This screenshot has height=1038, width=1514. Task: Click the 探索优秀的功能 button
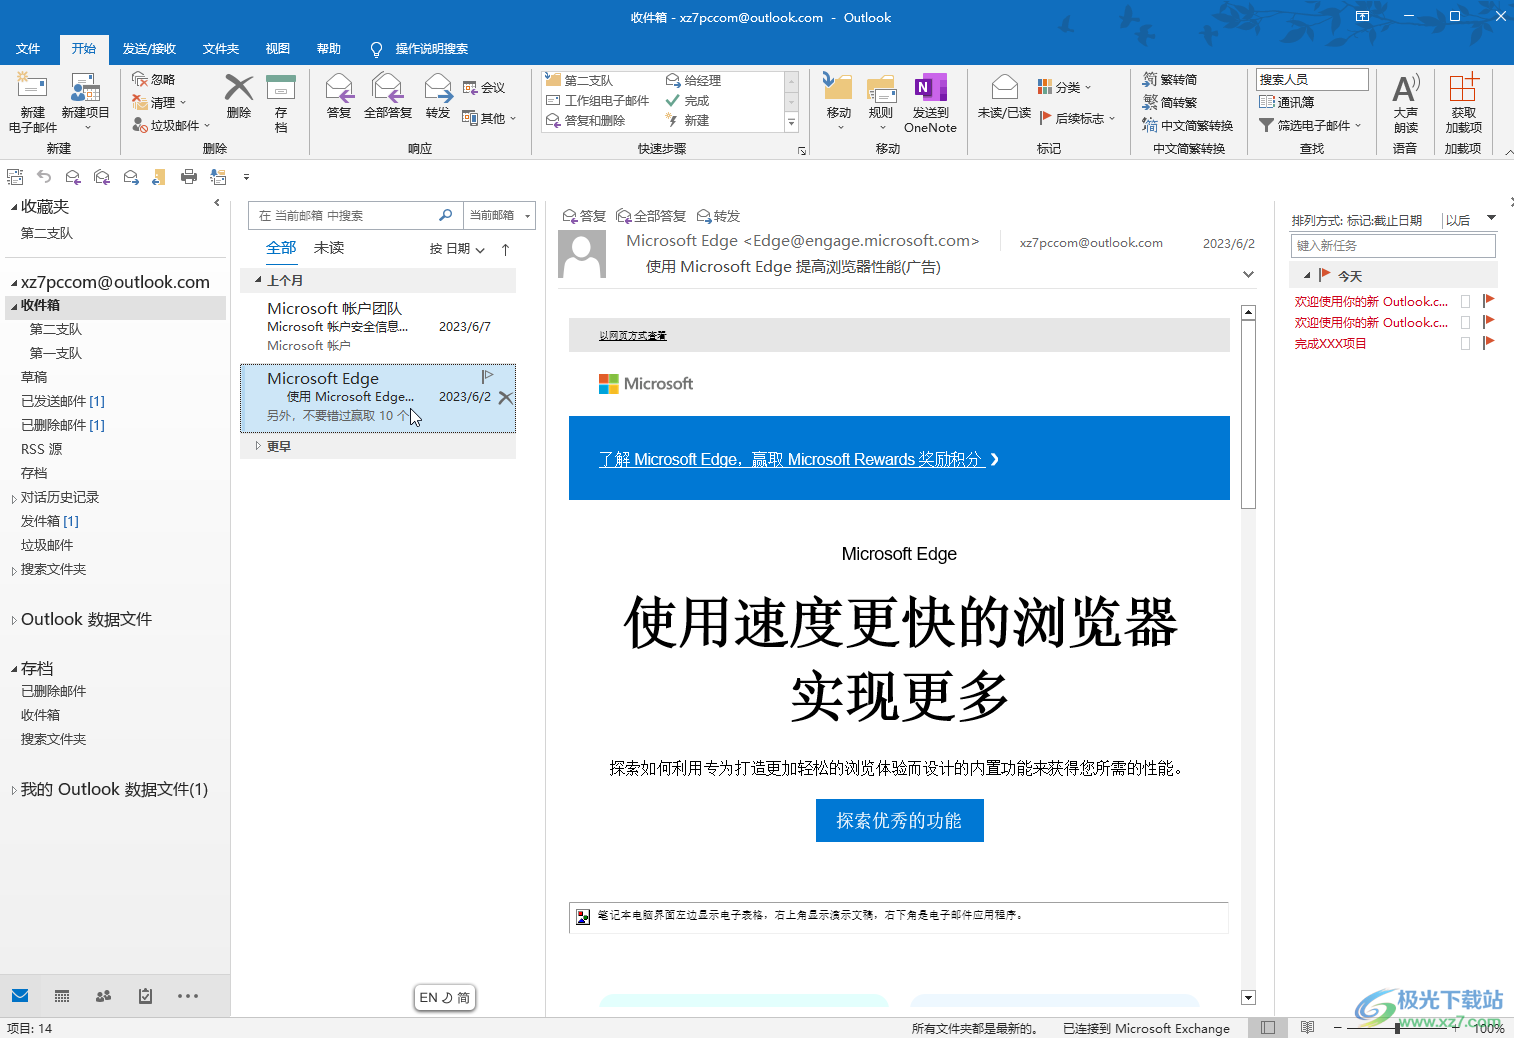click(x=899, y=820)
